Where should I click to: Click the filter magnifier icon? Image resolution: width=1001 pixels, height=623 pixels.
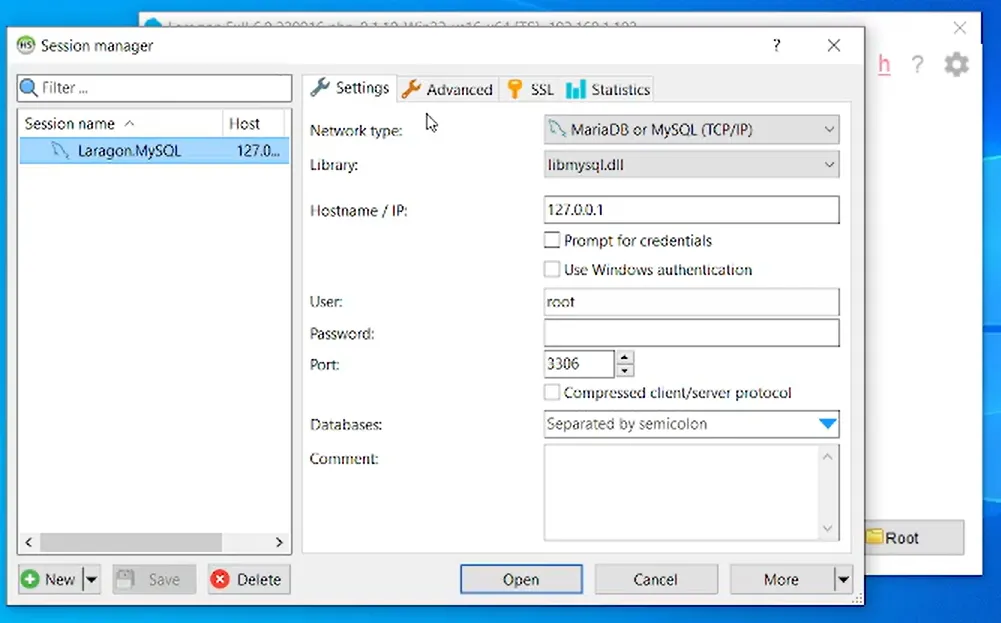tap(28, 87)
